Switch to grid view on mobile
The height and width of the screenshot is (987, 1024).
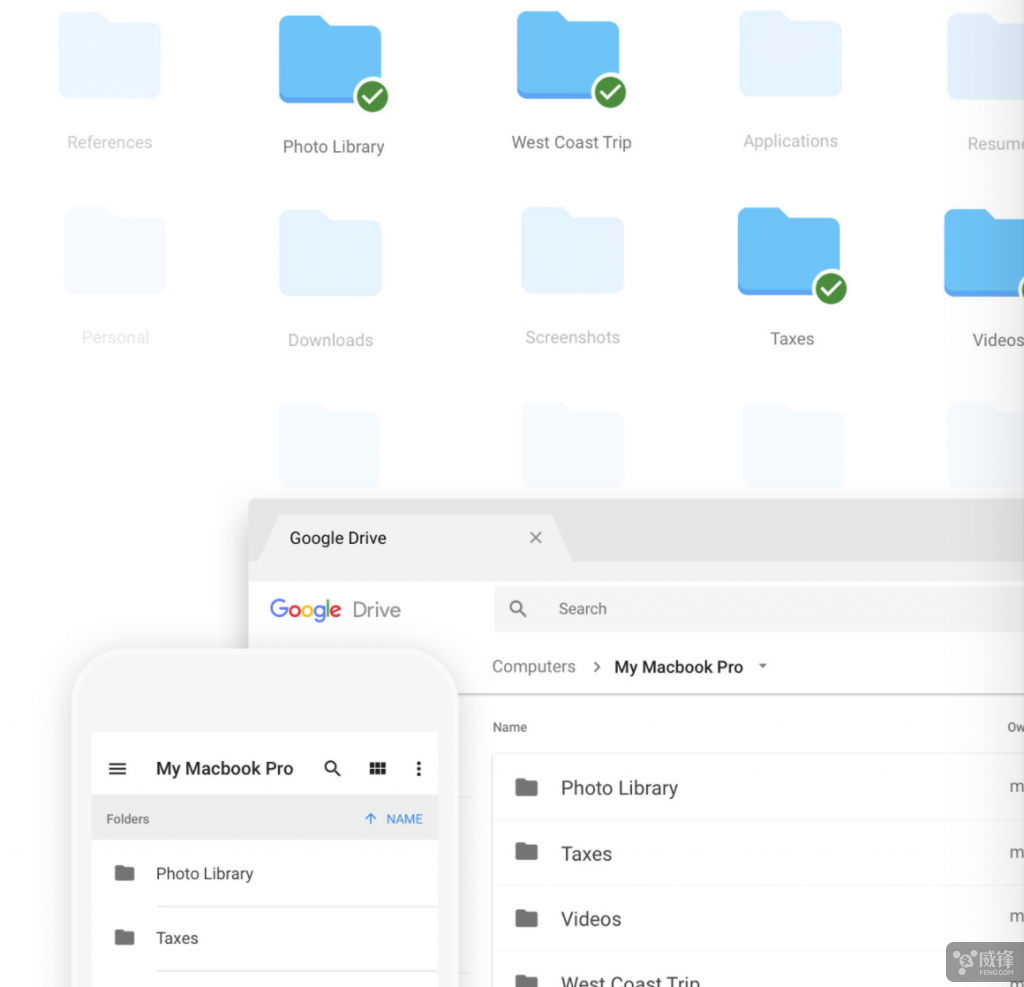click(x=377, y=769)
